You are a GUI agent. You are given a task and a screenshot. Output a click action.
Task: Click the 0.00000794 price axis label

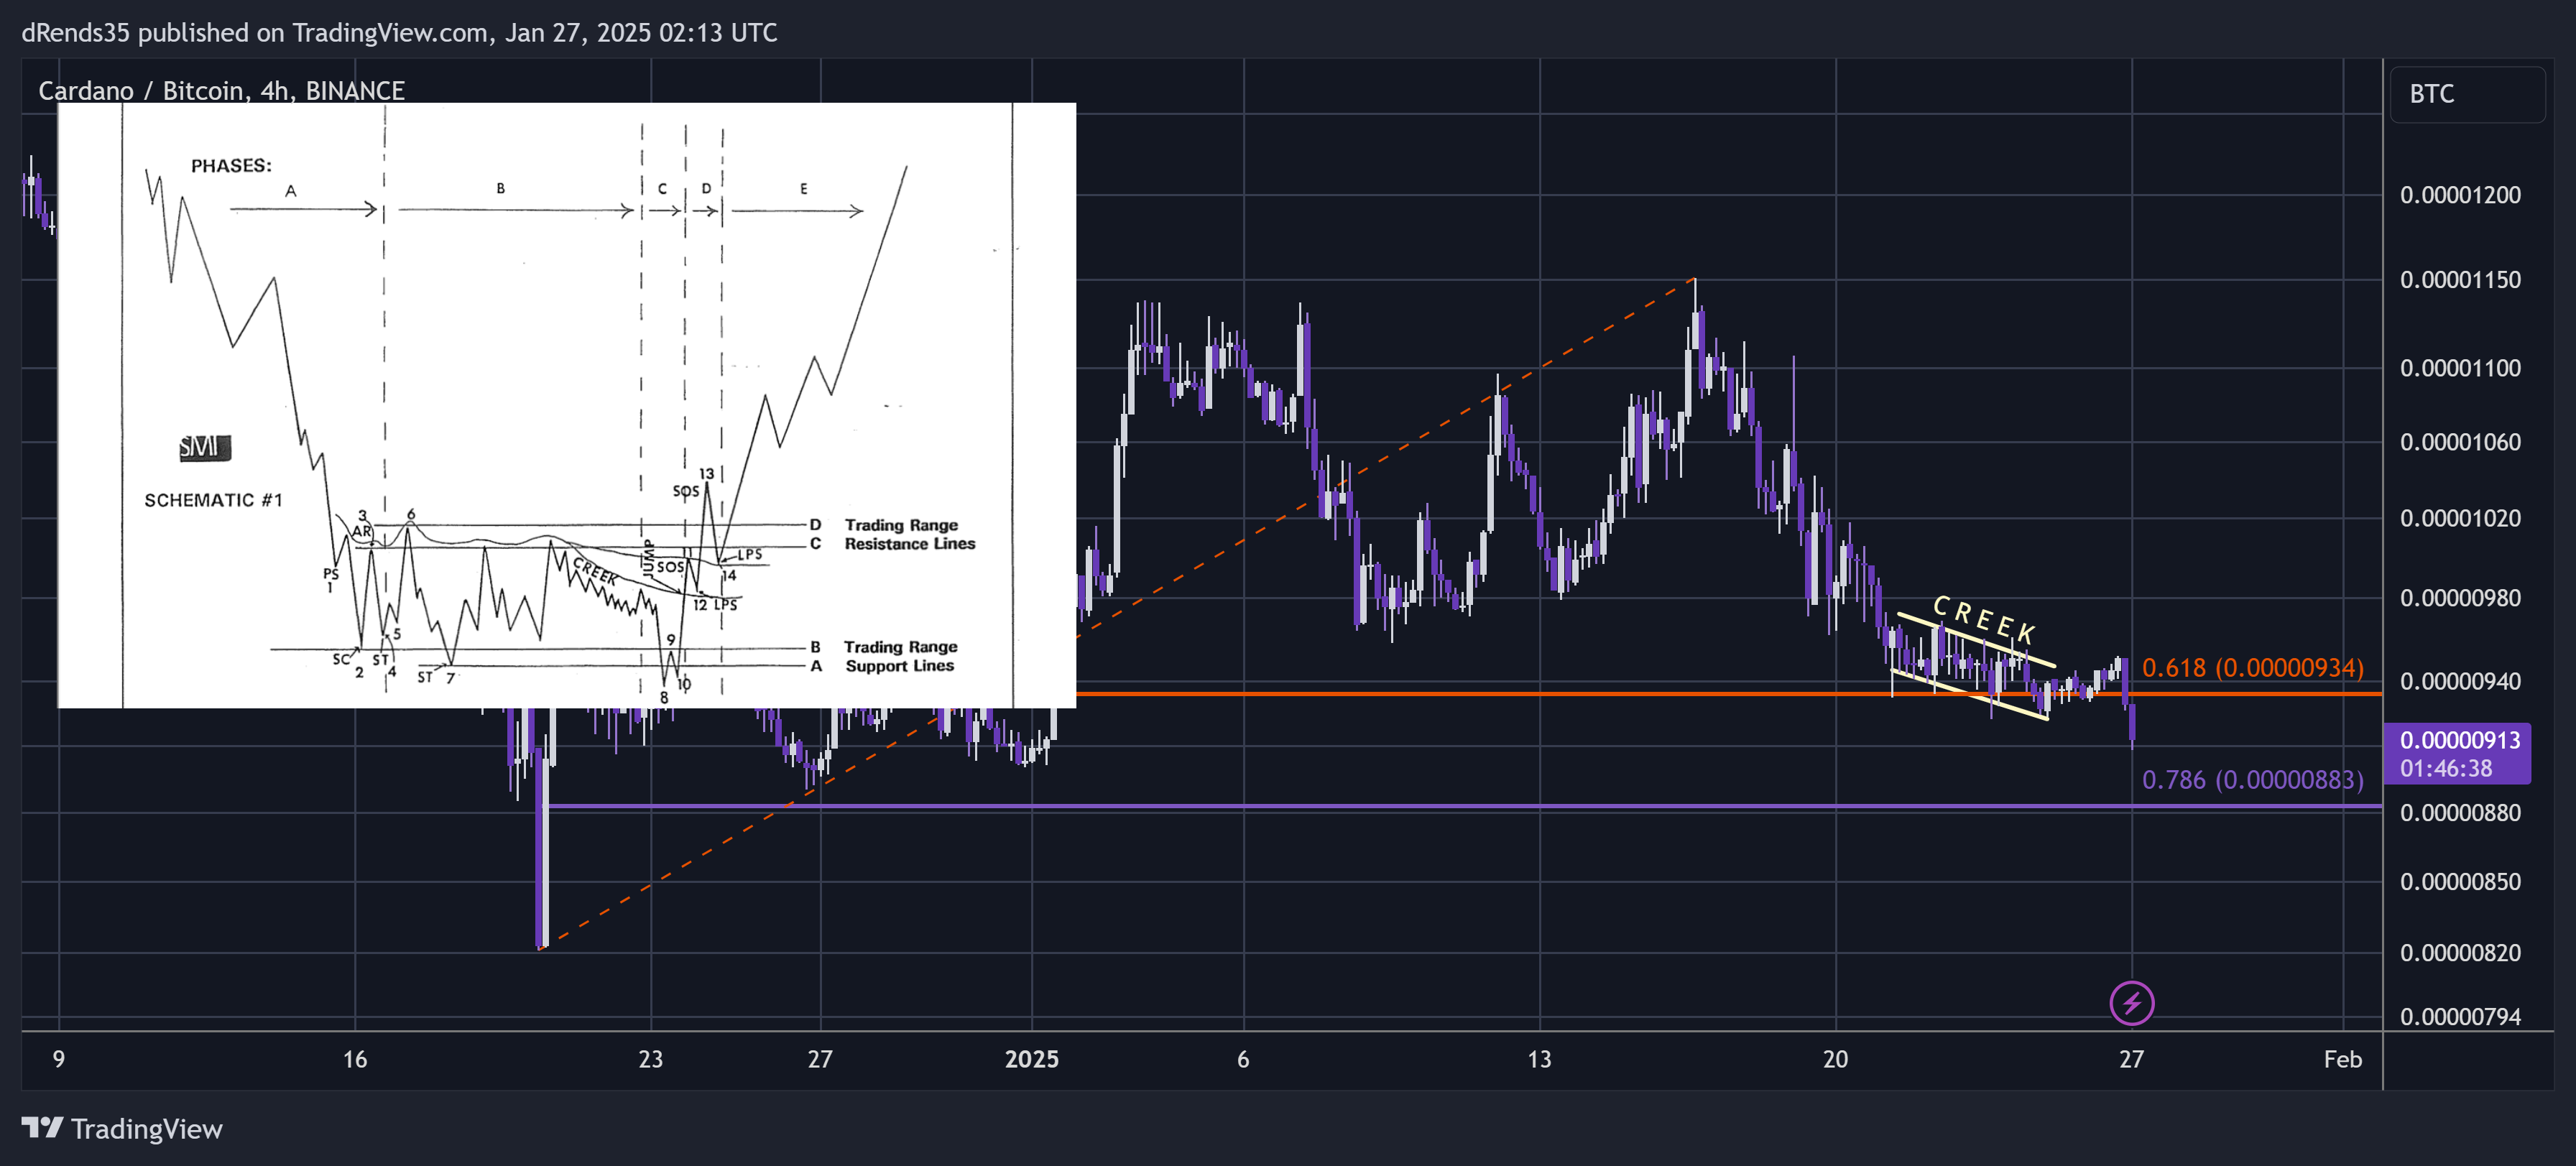pyautogui.click(x=2460, y=1017)
